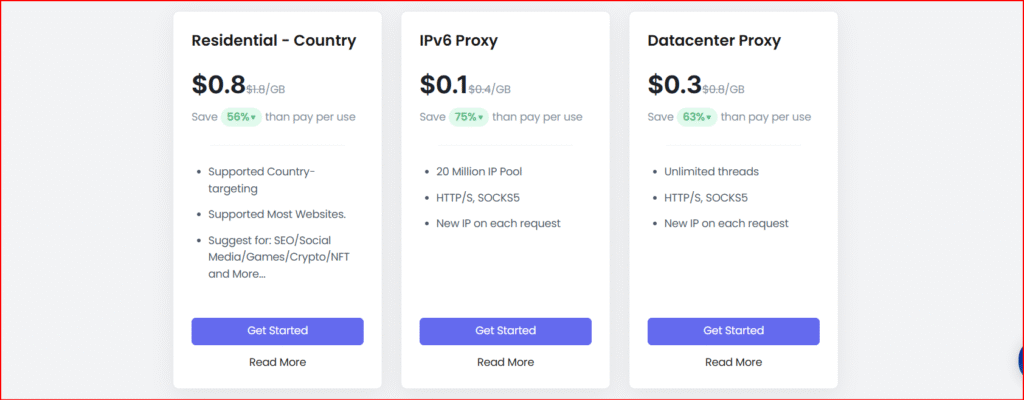The image size is (1024, 400).
Task: Click the down arrow in the 75% savings badge
Action: click(x=481, y=117)
